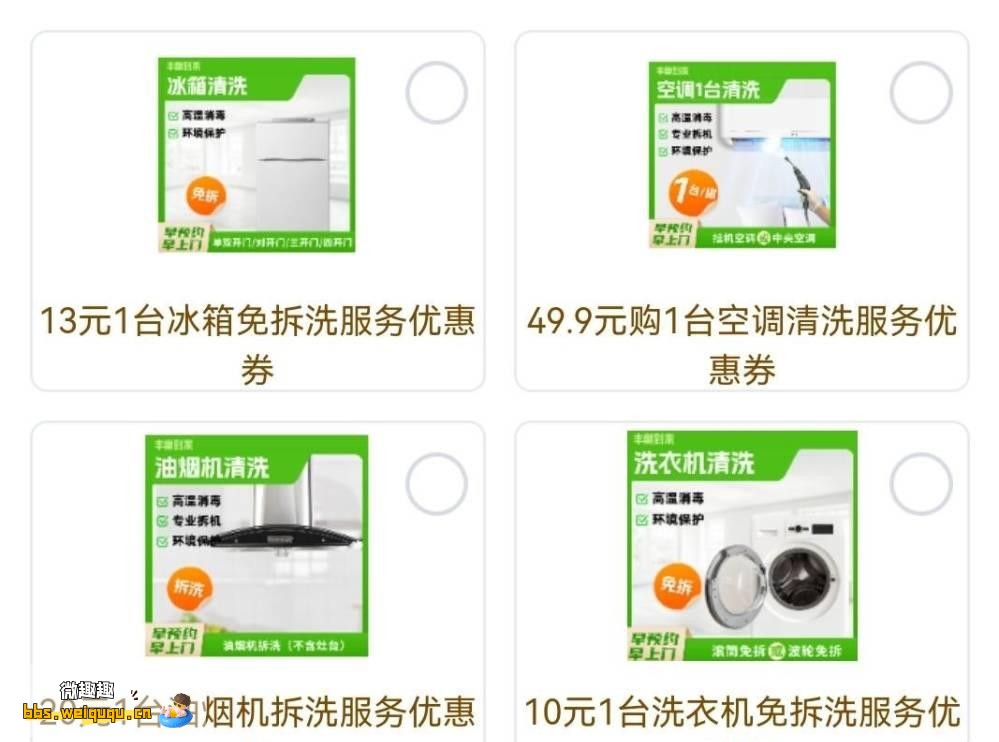Image resolution: width=999 pixels, height=742 pixels.
Task: Tap the 早预约早上门 tag on refrigerator image
Action: 183,239
